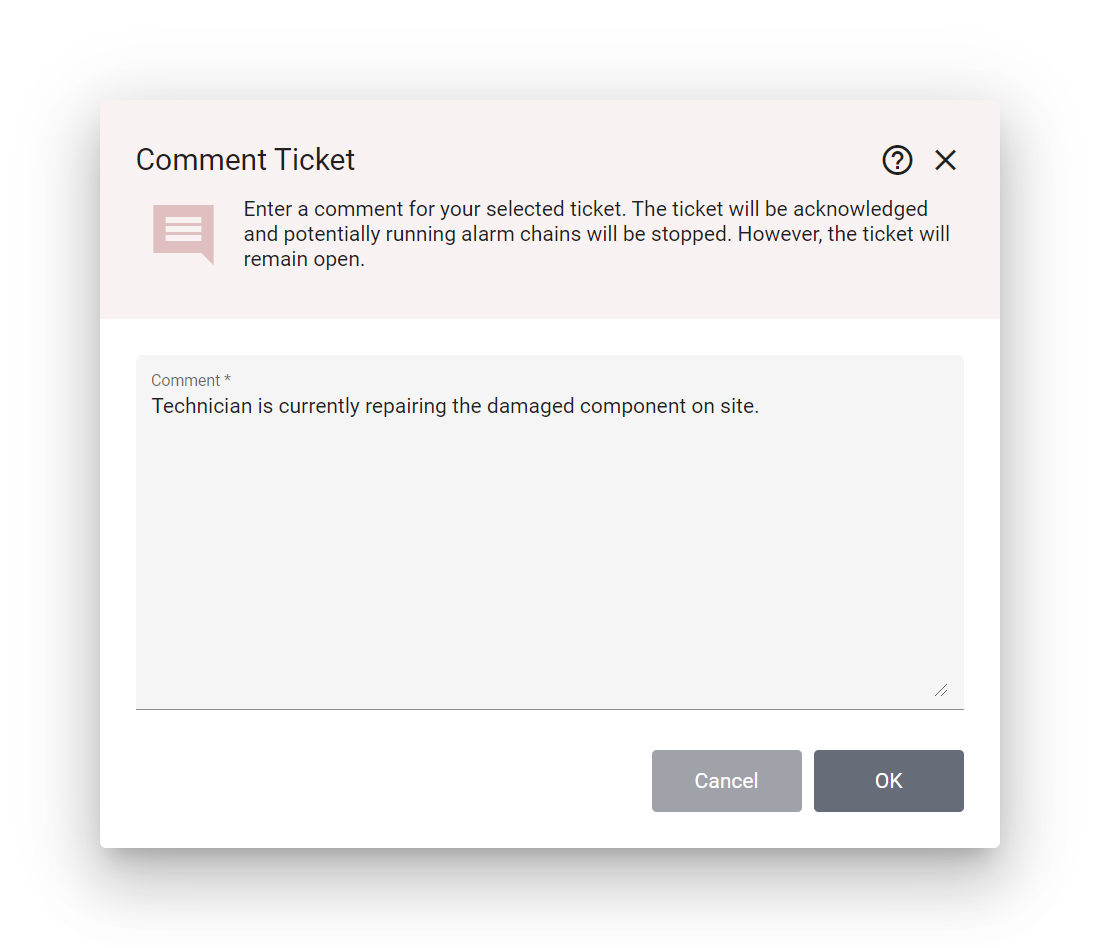Click the word "However" in the description
Screen dimensions: 1100x948
(780, 235)
